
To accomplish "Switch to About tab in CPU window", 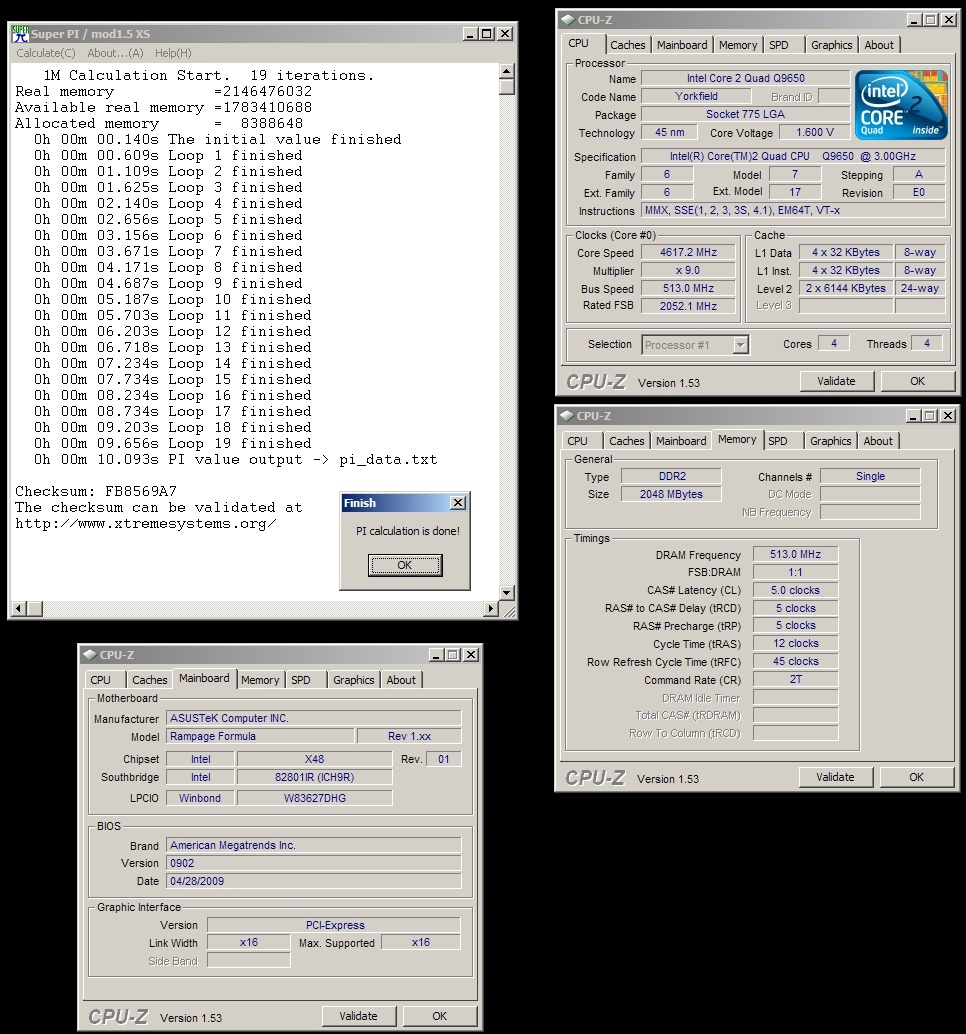I will [879, 45].
